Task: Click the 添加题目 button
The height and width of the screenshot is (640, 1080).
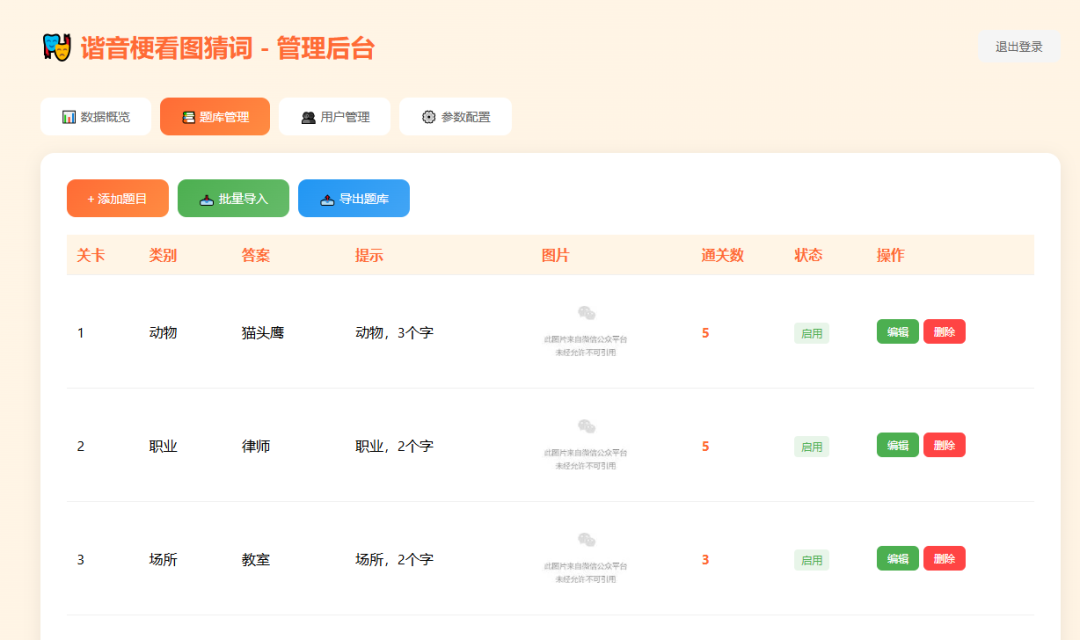Action: [x=118, y=198]
